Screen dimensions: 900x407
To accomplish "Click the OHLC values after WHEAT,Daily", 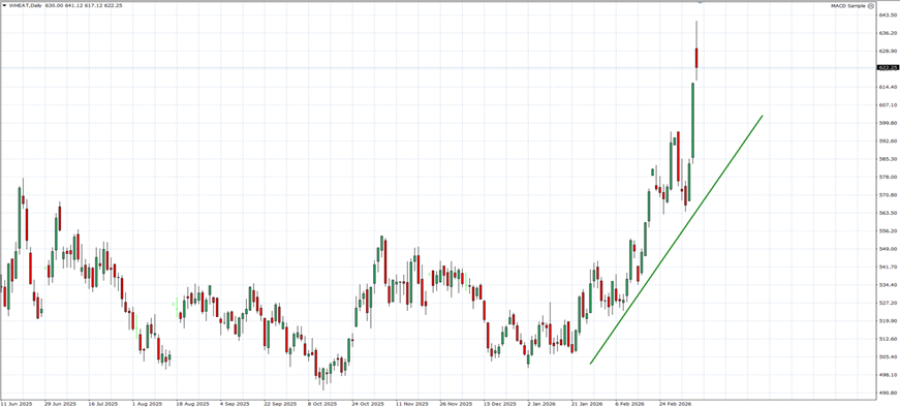I will (87, 5).
